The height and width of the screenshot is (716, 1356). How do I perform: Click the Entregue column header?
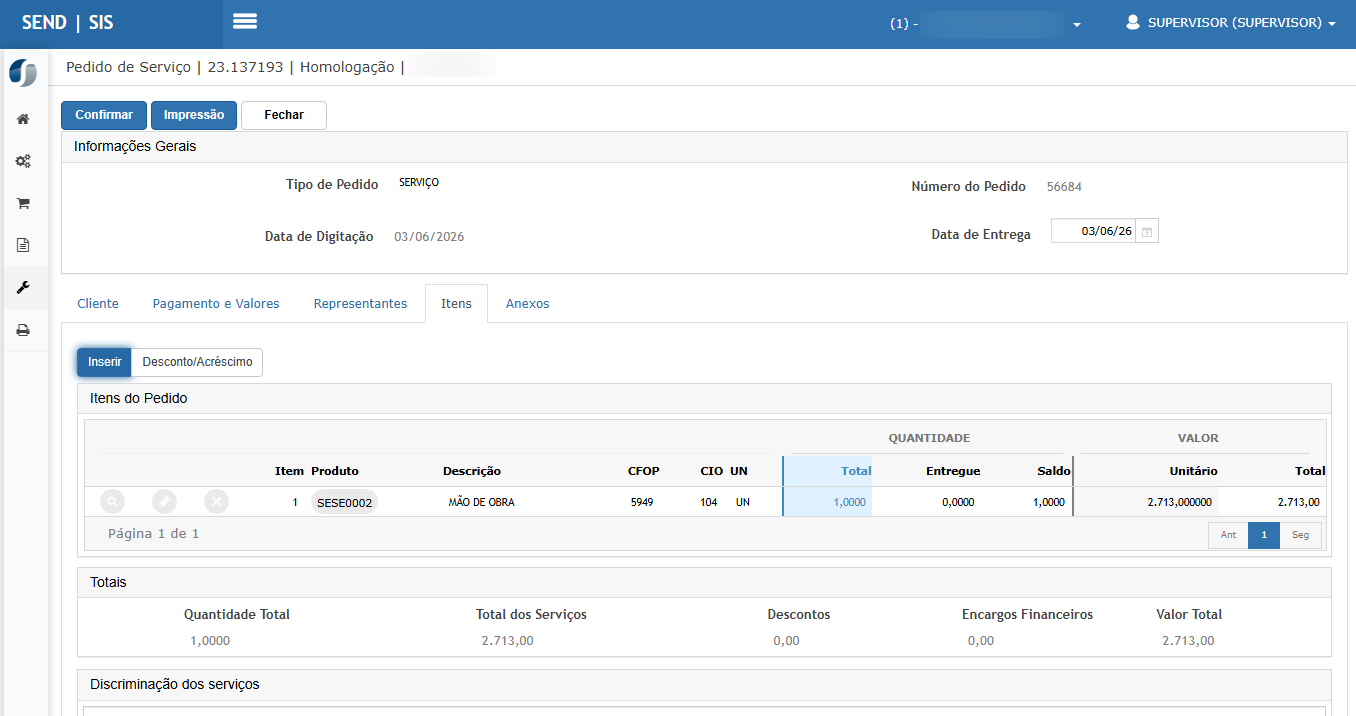(953, 471)
